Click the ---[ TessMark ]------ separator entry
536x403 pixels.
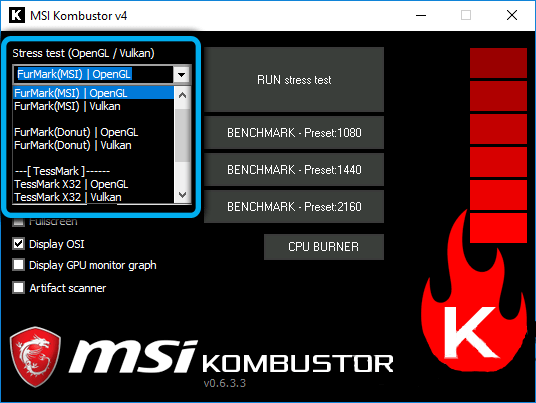point(93,171)
